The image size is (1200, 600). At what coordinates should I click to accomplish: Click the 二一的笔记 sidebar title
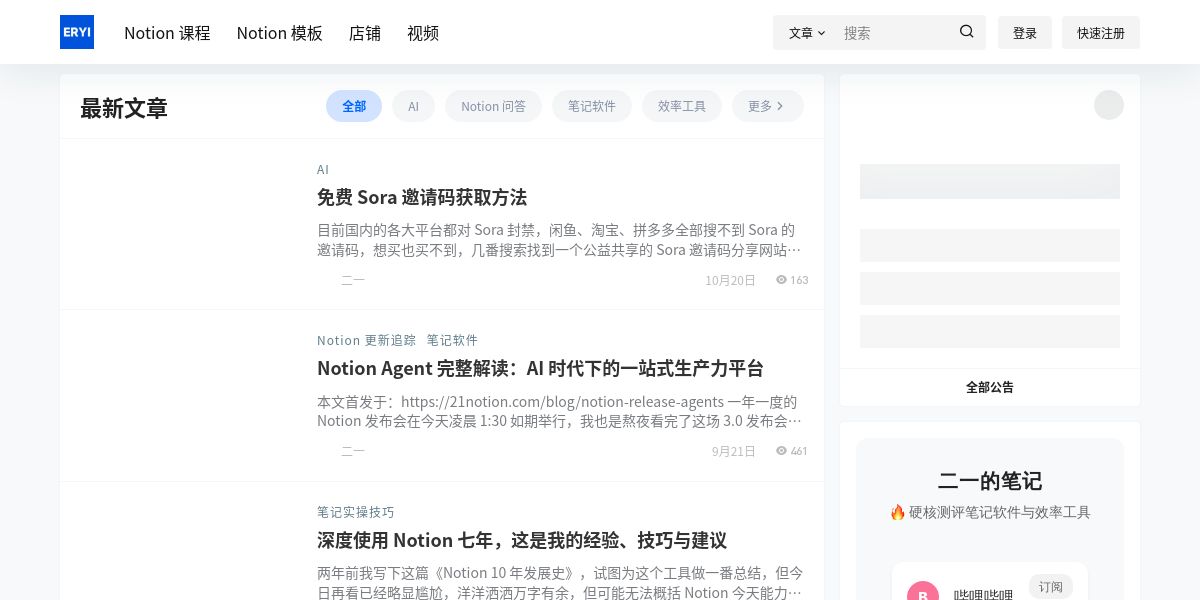pos(990,481)
